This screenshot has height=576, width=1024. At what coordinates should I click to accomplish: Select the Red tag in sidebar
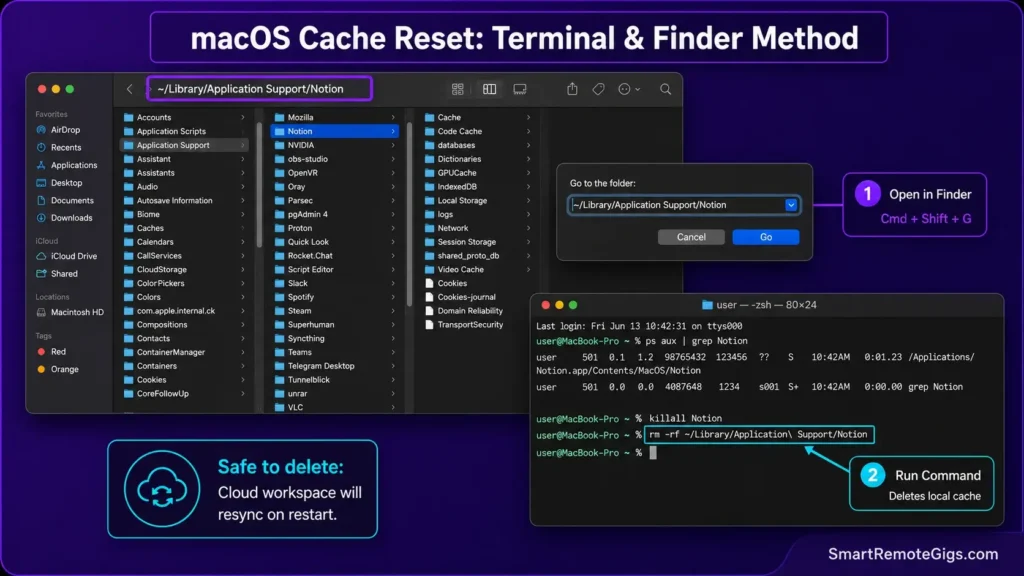tap(52, 351)
